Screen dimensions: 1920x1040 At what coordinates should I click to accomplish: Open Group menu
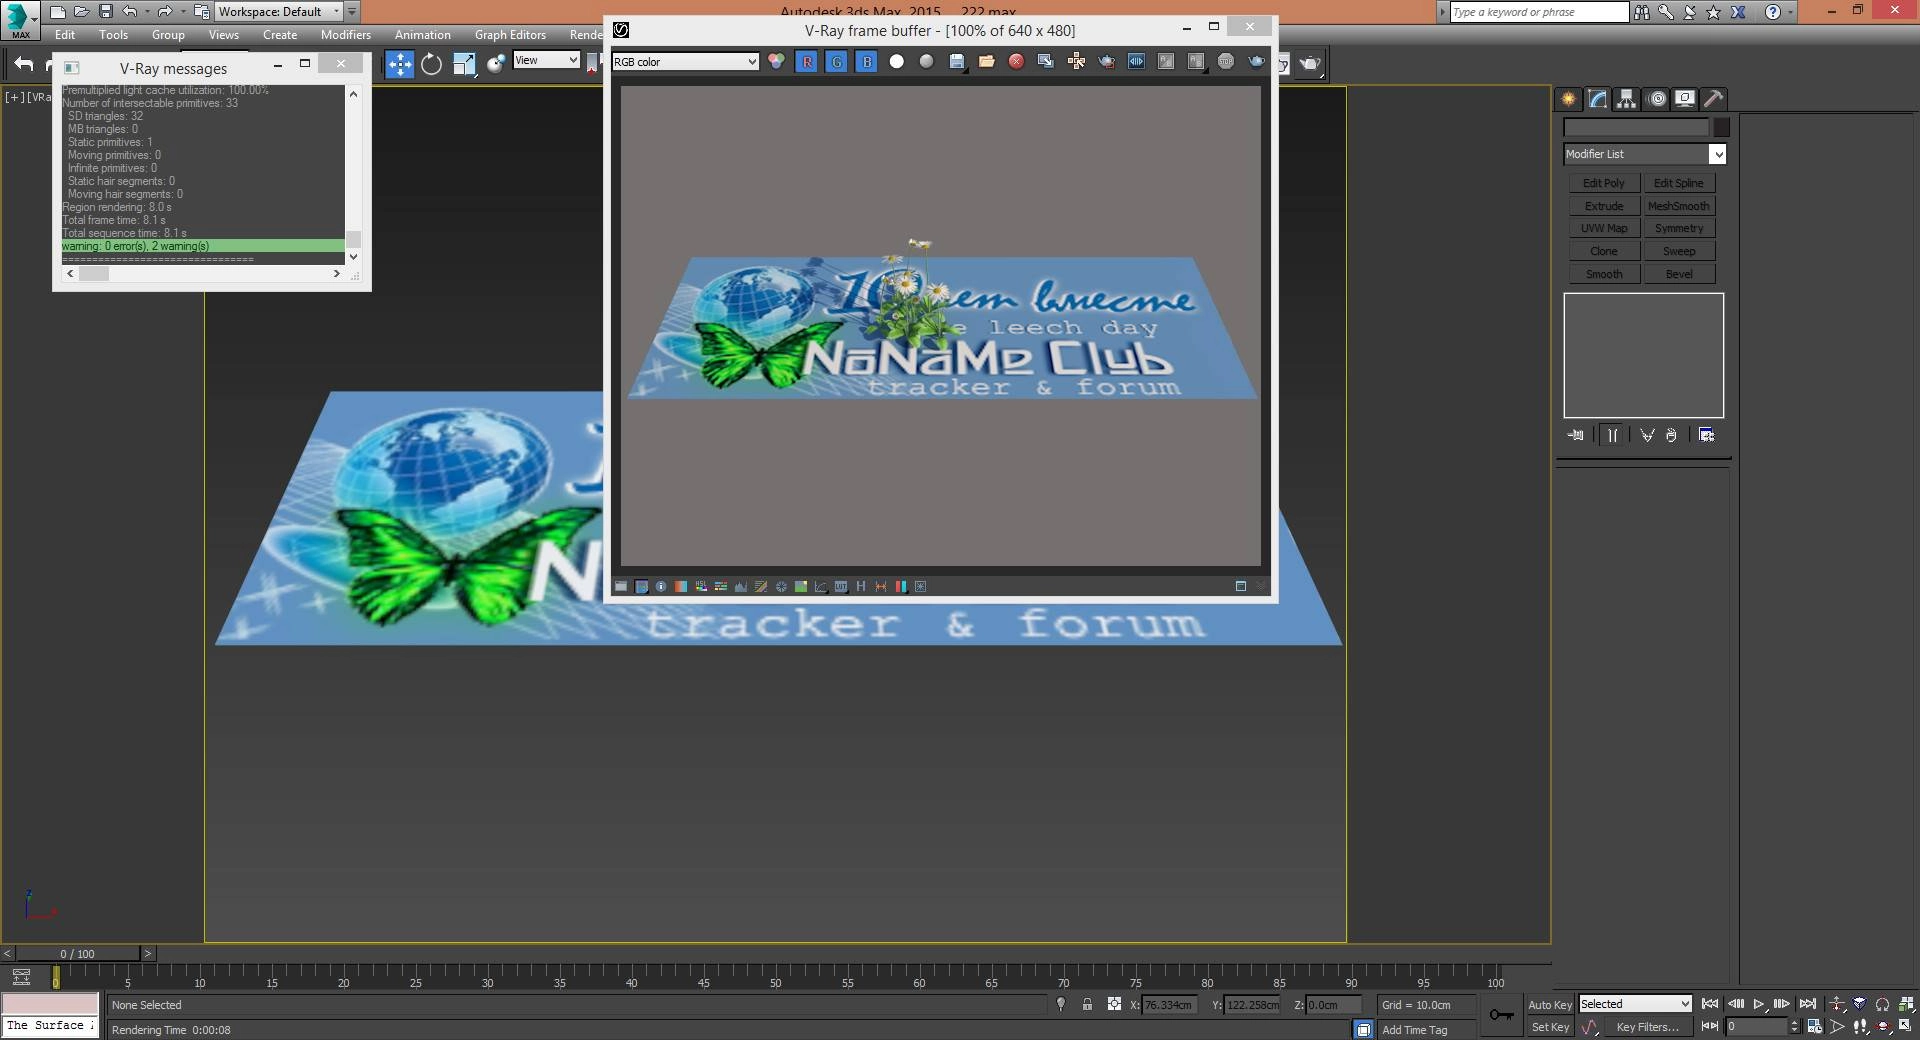click(168, 35)
